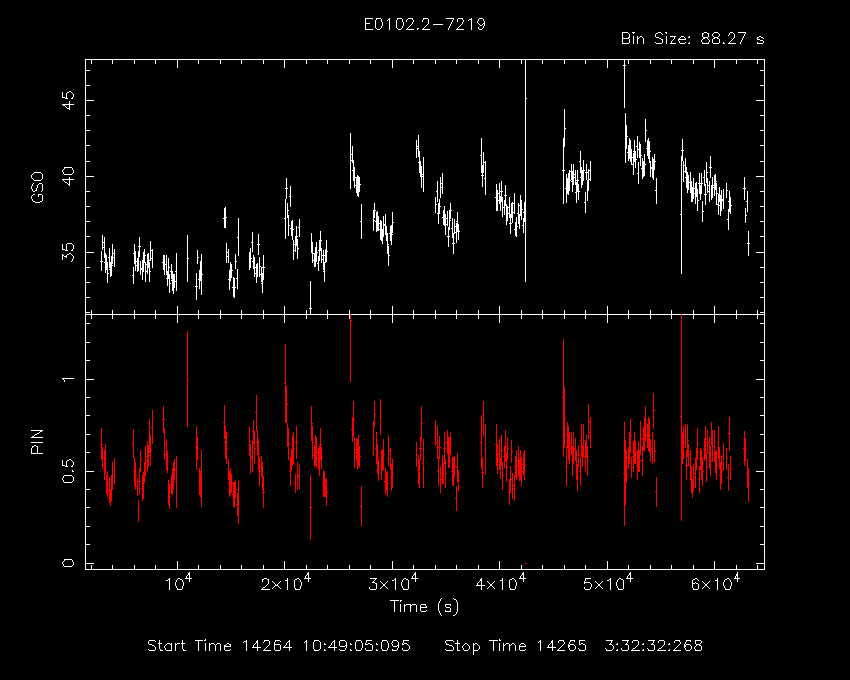Click the 1 tick label on PIN axis

point(69,379)
